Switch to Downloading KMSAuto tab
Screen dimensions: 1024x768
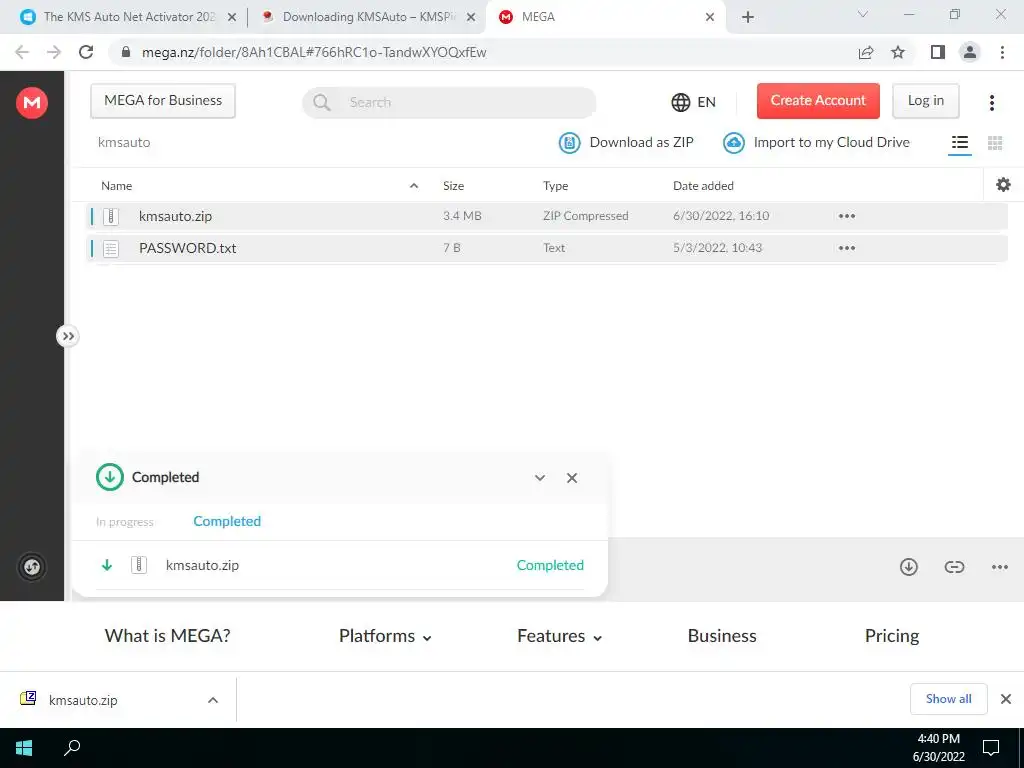(x=368, y=17)
